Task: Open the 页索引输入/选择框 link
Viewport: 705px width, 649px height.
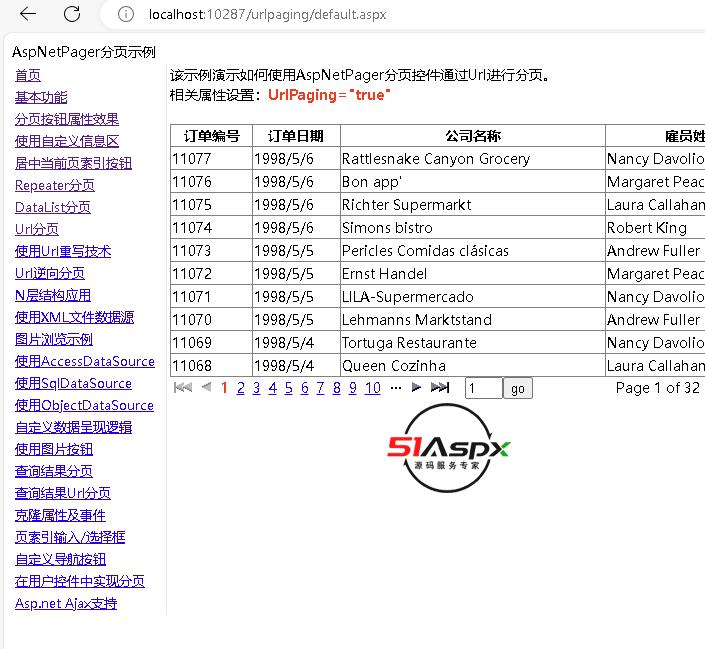Action: point(70,538)
